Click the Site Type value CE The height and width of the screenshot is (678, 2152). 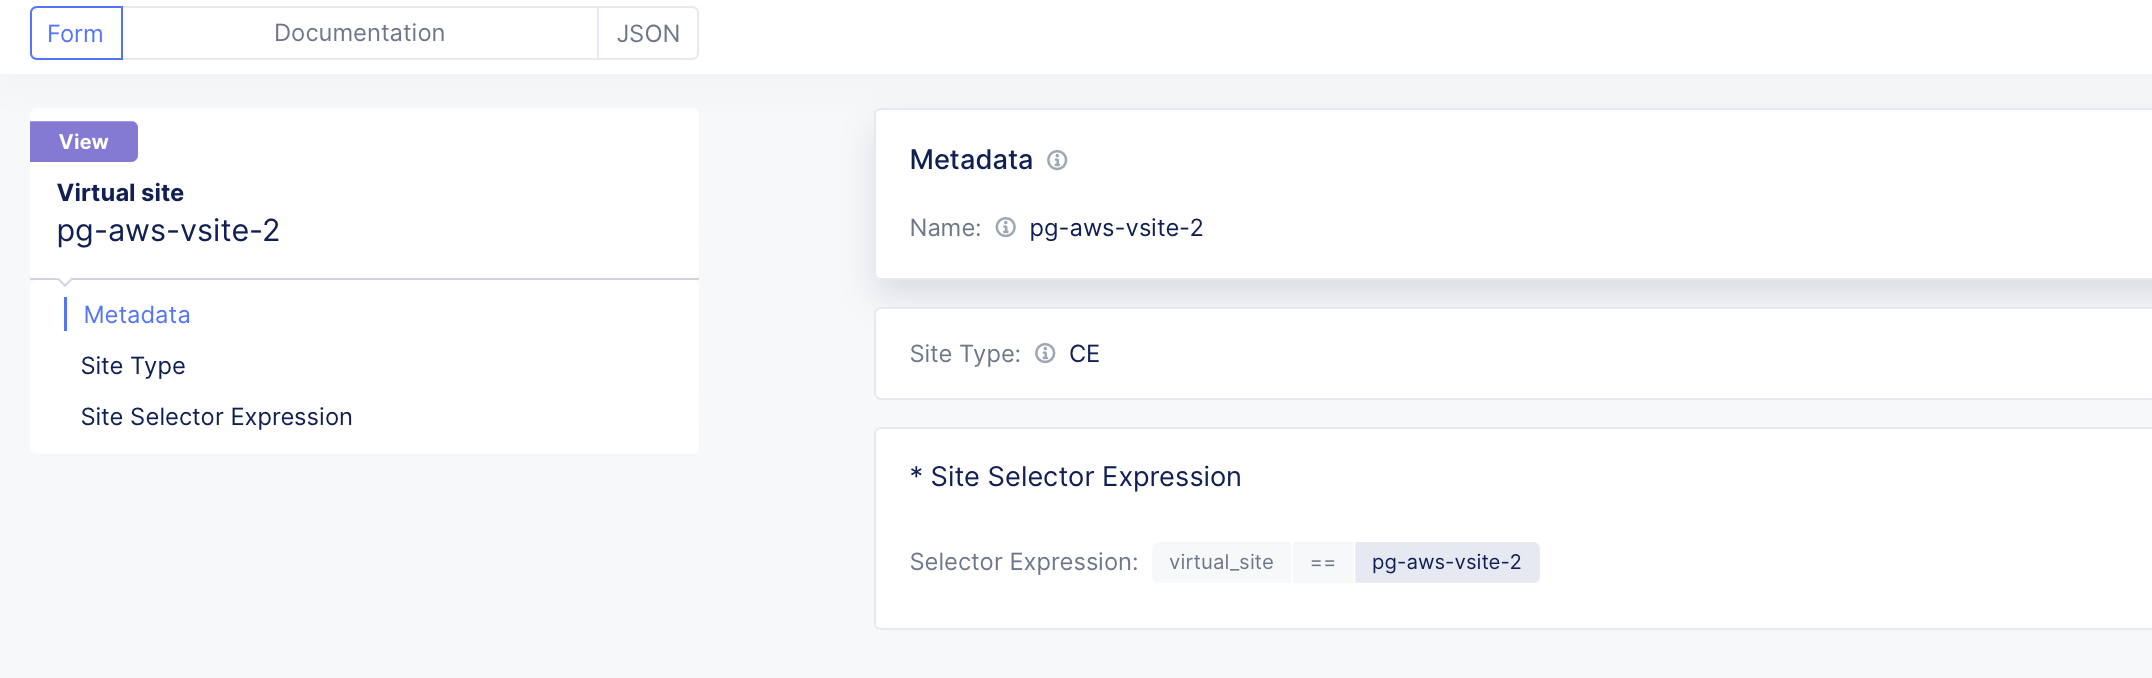point(1085,354)
